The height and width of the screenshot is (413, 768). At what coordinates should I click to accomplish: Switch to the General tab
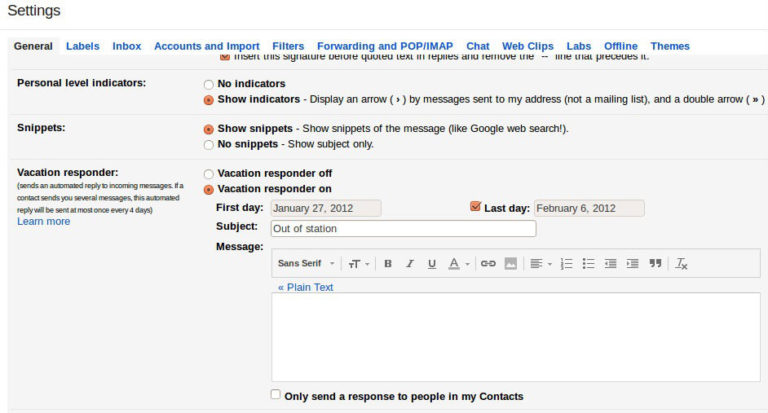(x=33, y=46)
